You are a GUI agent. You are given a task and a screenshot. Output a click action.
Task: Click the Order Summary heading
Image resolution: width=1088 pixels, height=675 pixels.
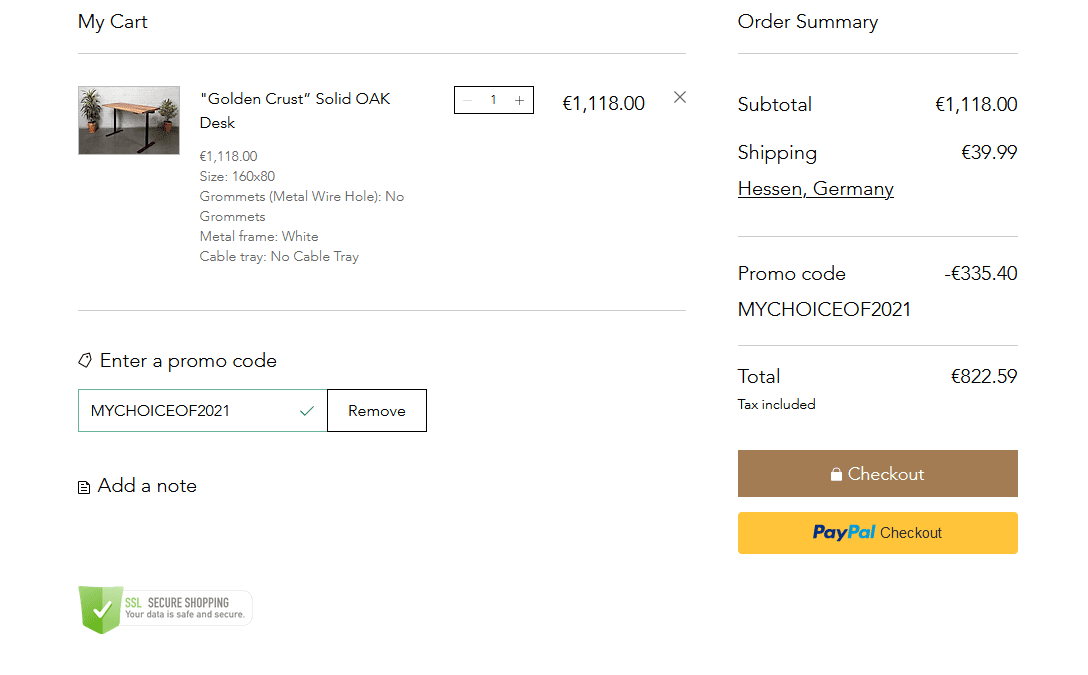[807, 22]
